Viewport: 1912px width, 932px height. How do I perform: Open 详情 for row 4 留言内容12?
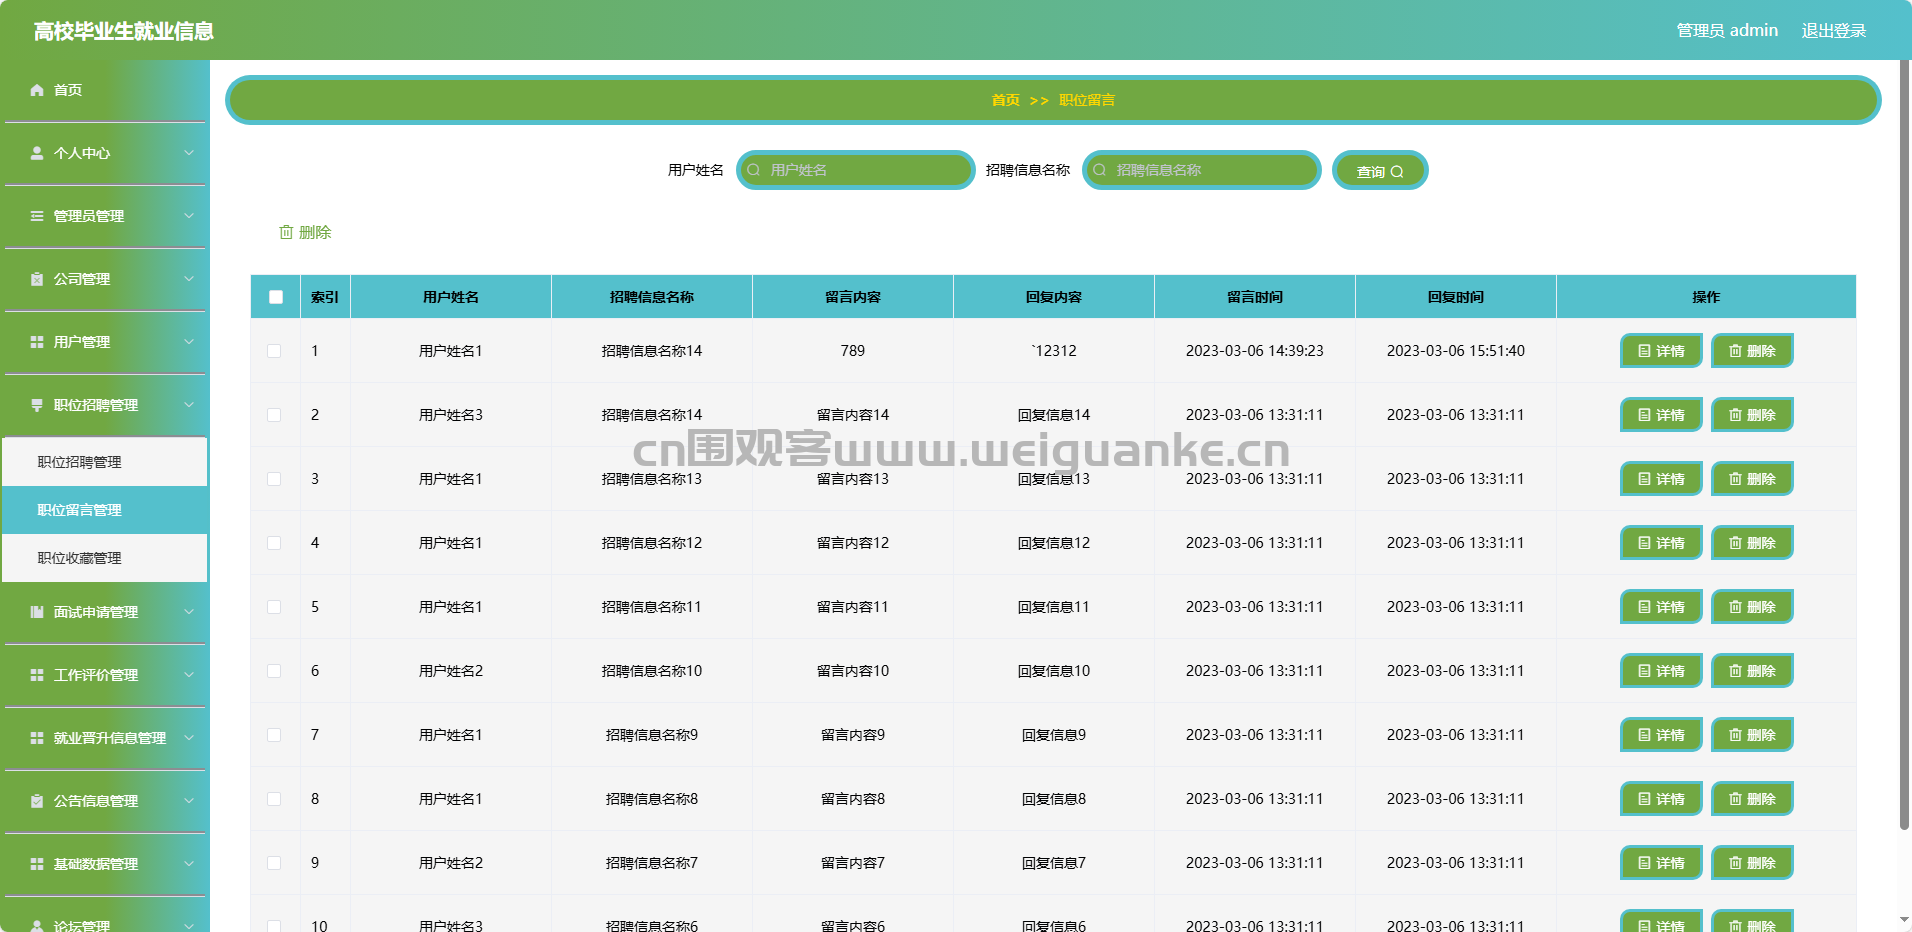click(1661, 543)
